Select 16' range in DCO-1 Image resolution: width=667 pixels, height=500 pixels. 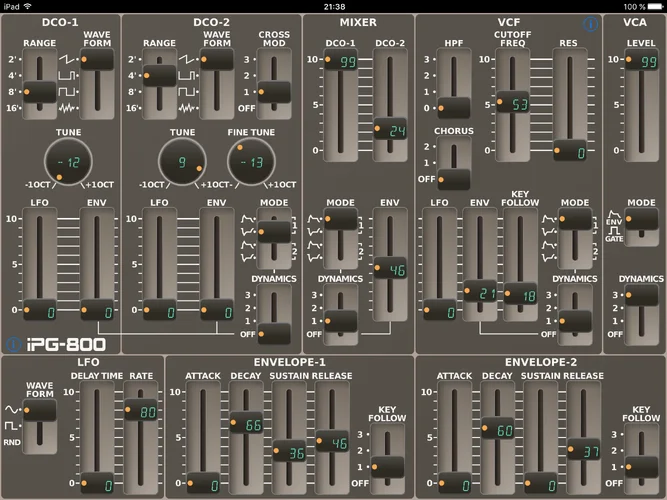(13, 107)
